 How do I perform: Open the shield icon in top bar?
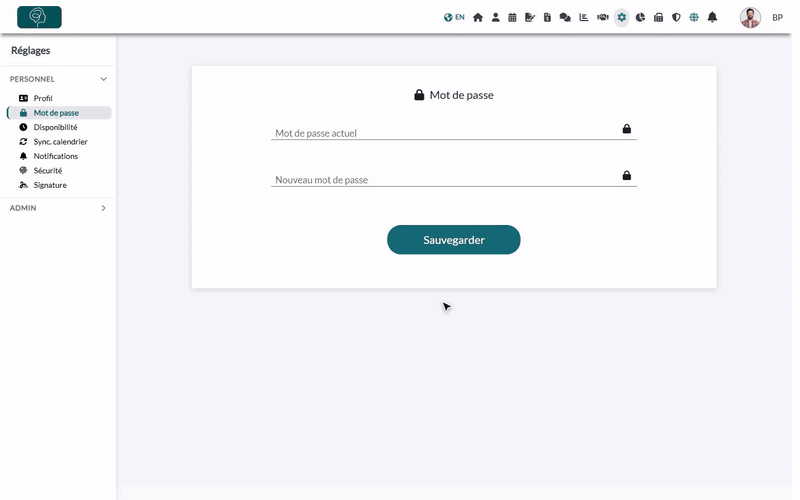click(x=676, y=17)
